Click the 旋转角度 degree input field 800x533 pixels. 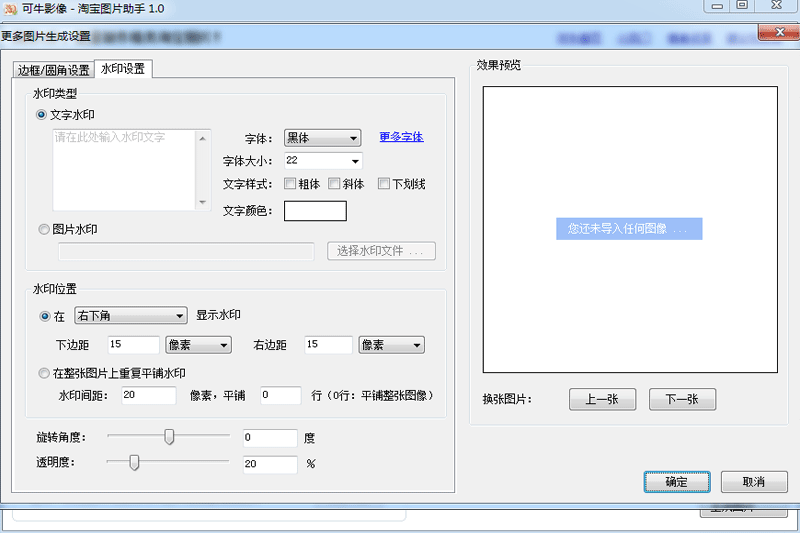(270, 438)
